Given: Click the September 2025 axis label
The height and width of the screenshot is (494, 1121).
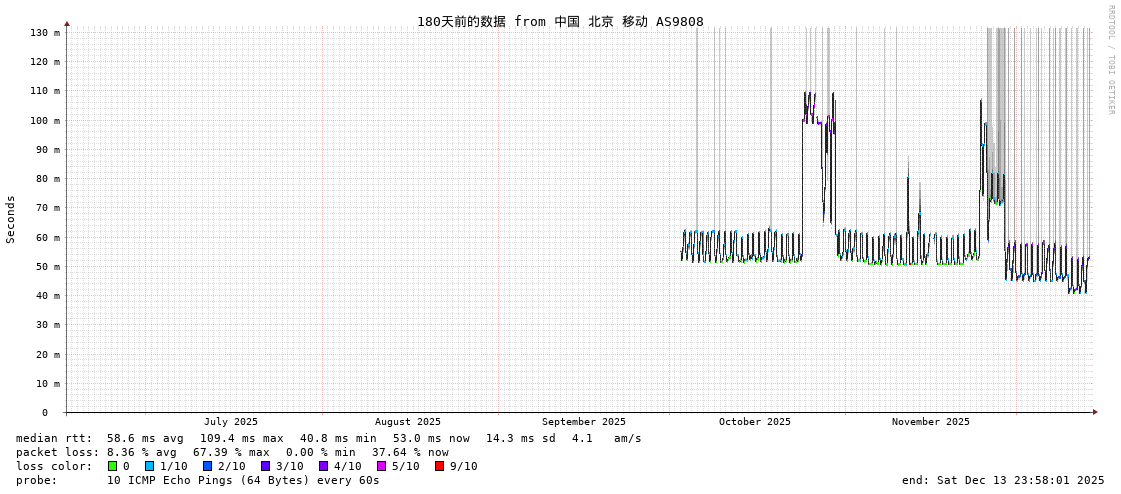Looking at the screenshot, I should (584, 422).
